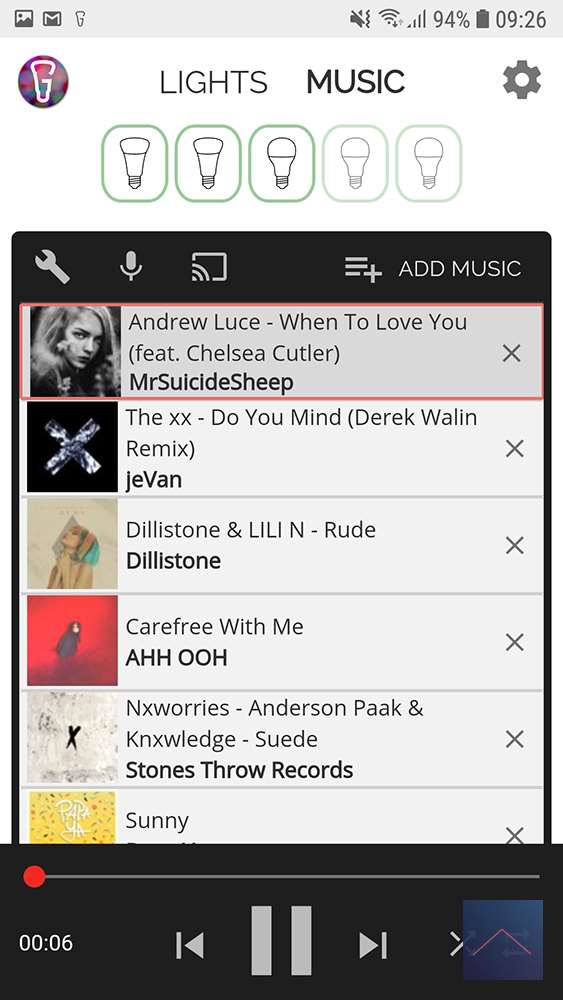The image size is (563, 1000).
Task: Open the blue album art thumbnail
Action: pyautogui.click(x=503, y=939)
